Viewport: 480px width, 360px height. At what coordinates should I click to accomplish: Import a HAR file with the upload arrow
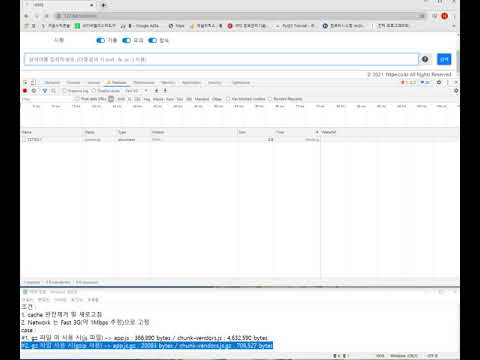tap(157, 91)
